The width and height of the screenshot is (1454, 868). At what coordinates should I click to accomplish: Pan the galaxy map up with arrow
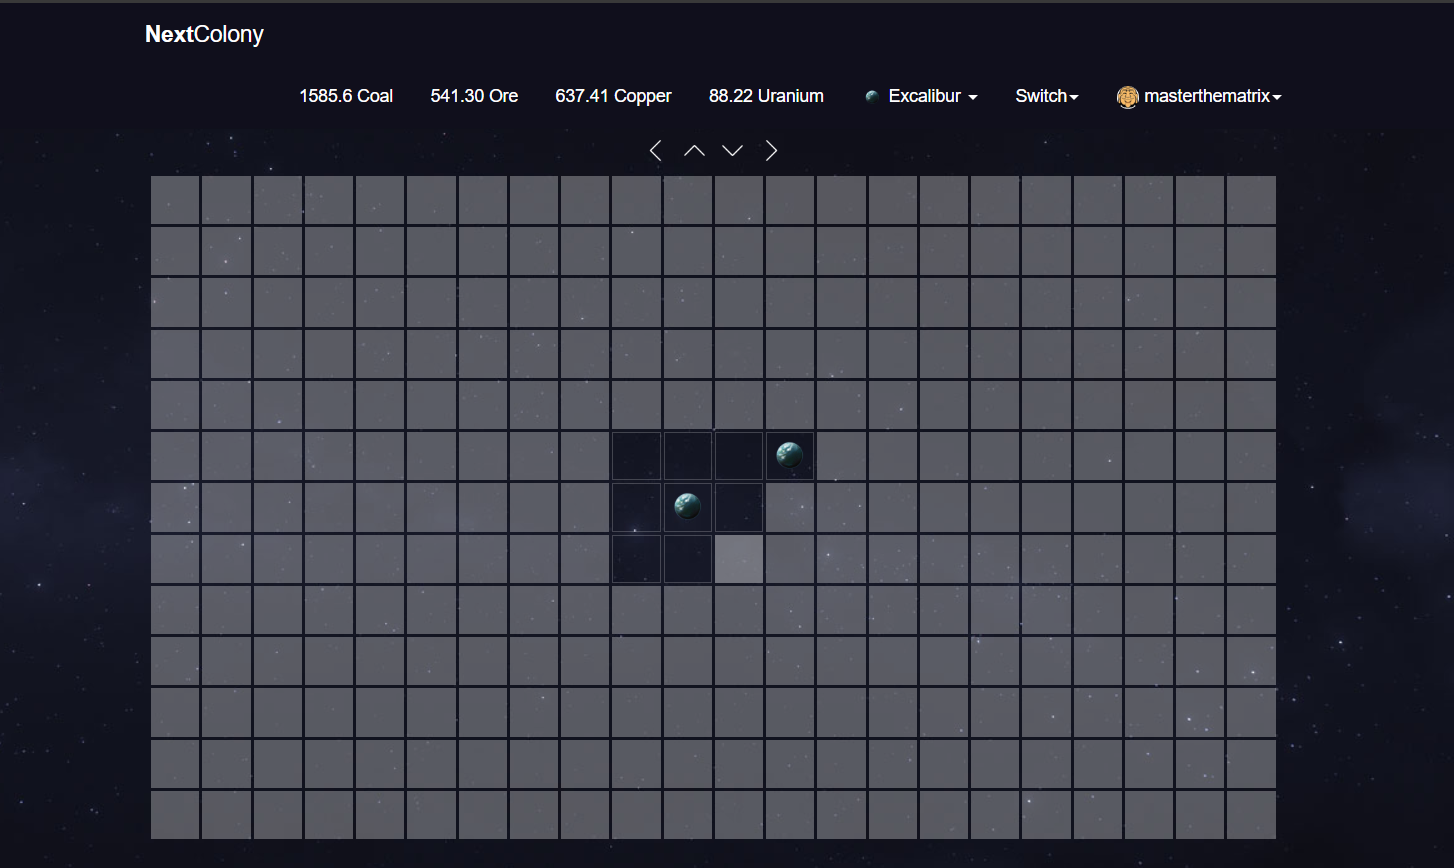click(694, 151)
